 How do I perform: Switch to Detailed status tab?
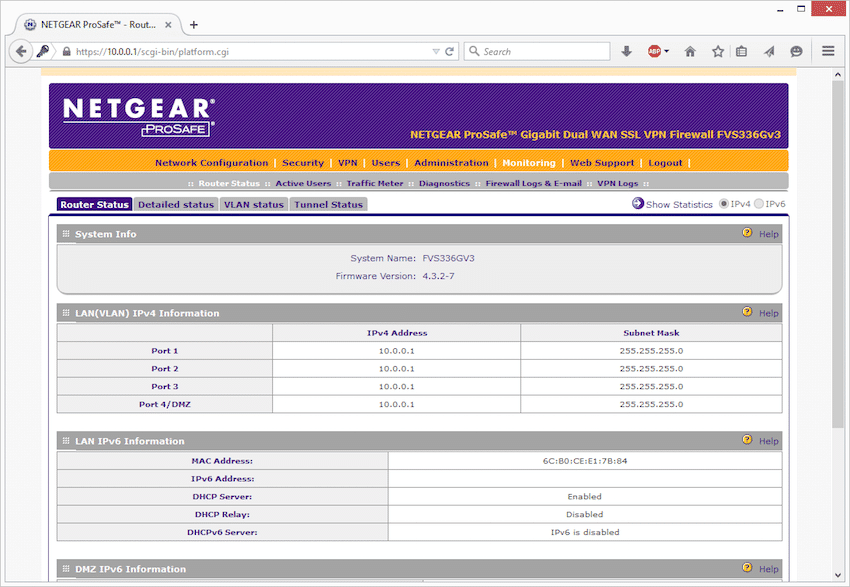[176, 204]
